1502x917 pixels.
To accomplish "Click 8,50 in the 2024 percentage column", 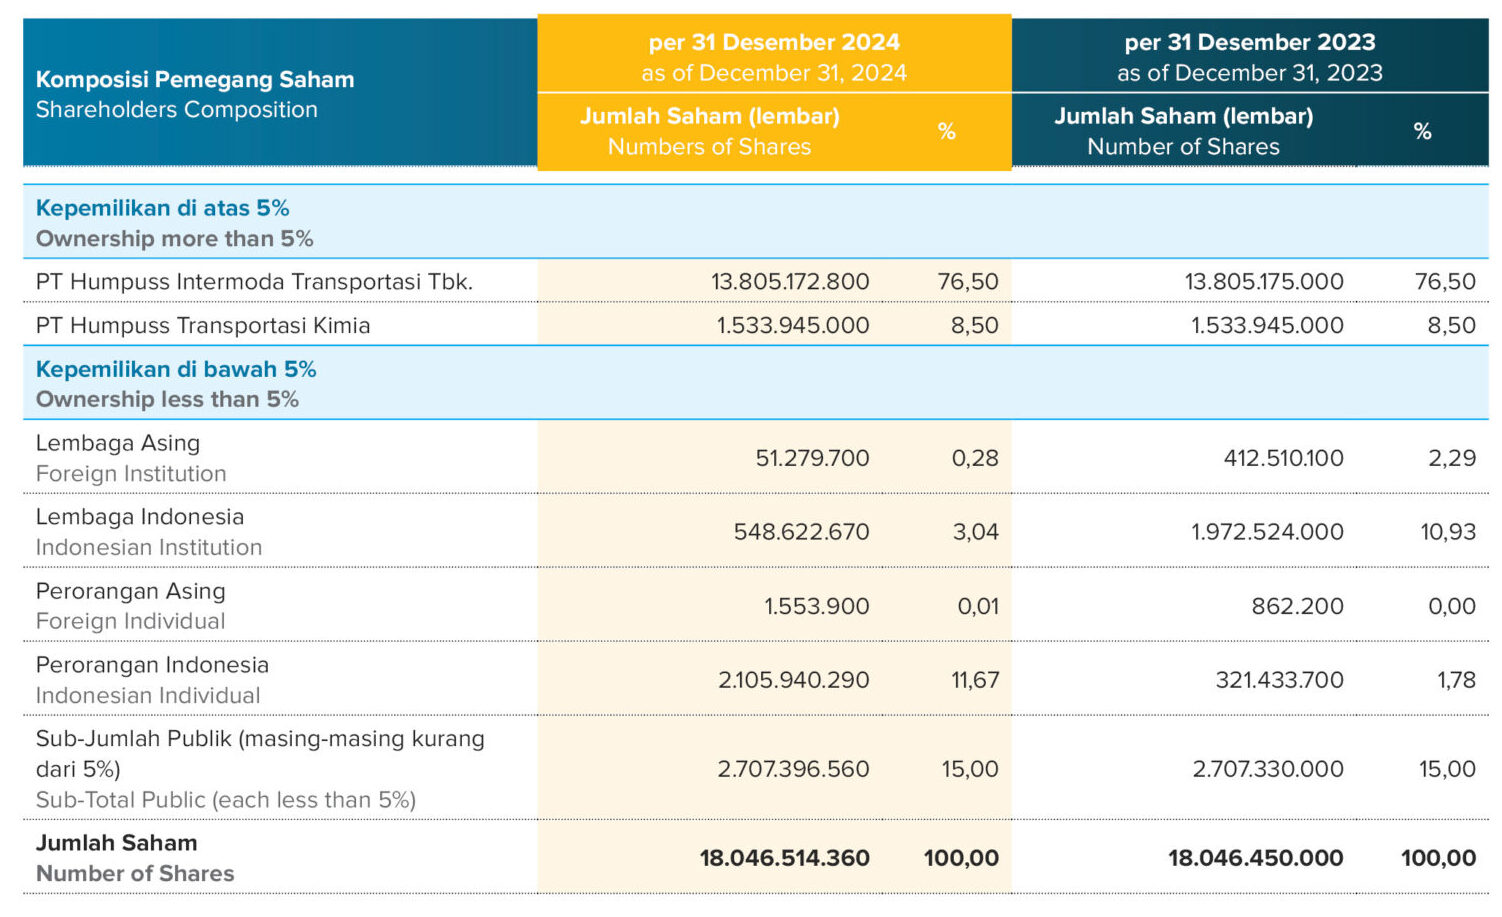I will pos(975,326).
